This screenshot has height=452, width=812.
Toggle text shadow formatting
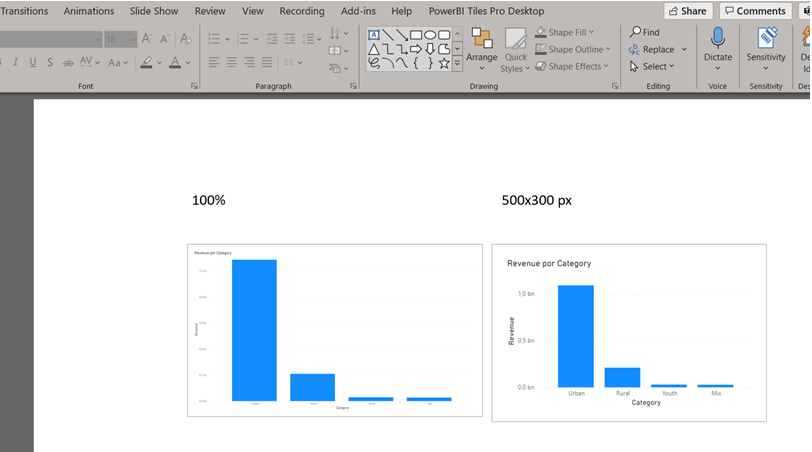coord(50,62)
